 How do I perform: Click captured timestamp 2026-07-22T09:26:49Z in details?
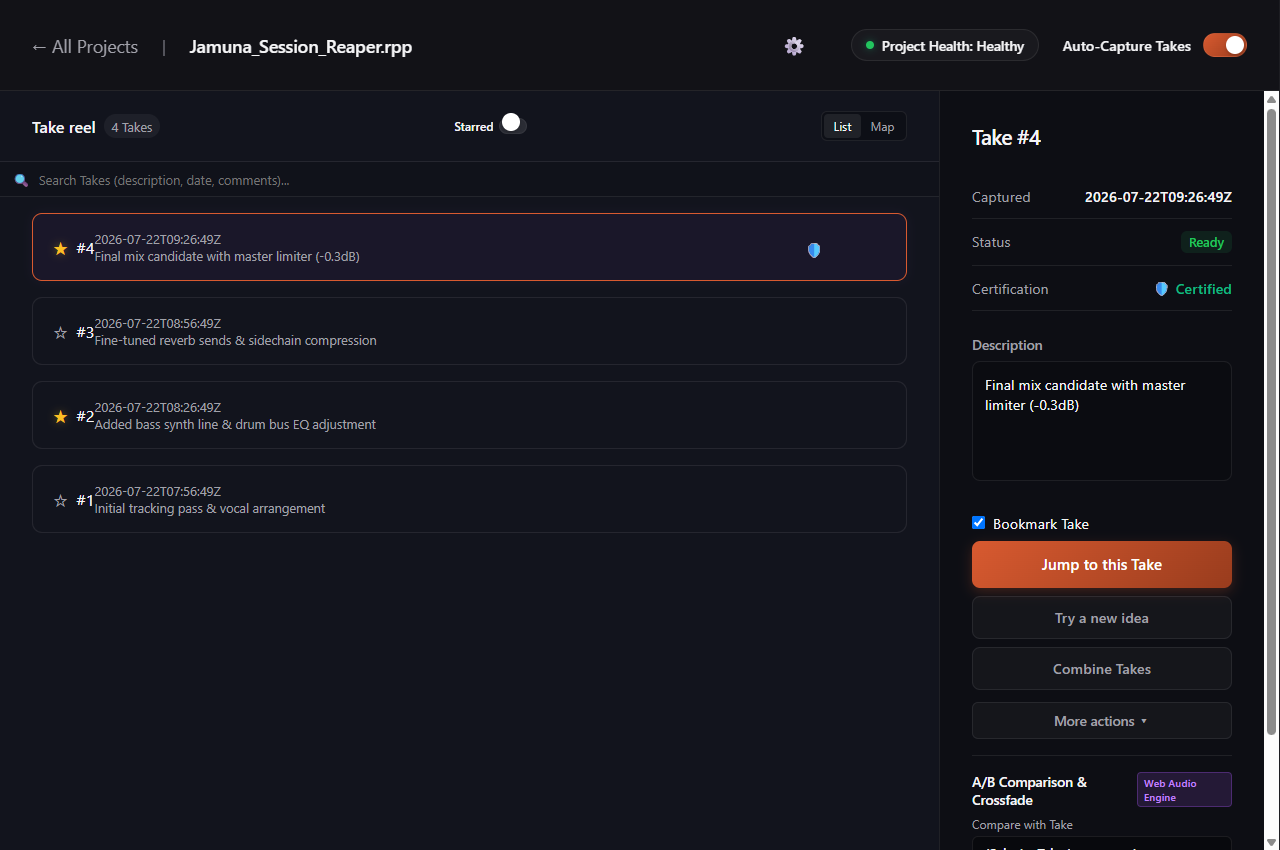1158,197
